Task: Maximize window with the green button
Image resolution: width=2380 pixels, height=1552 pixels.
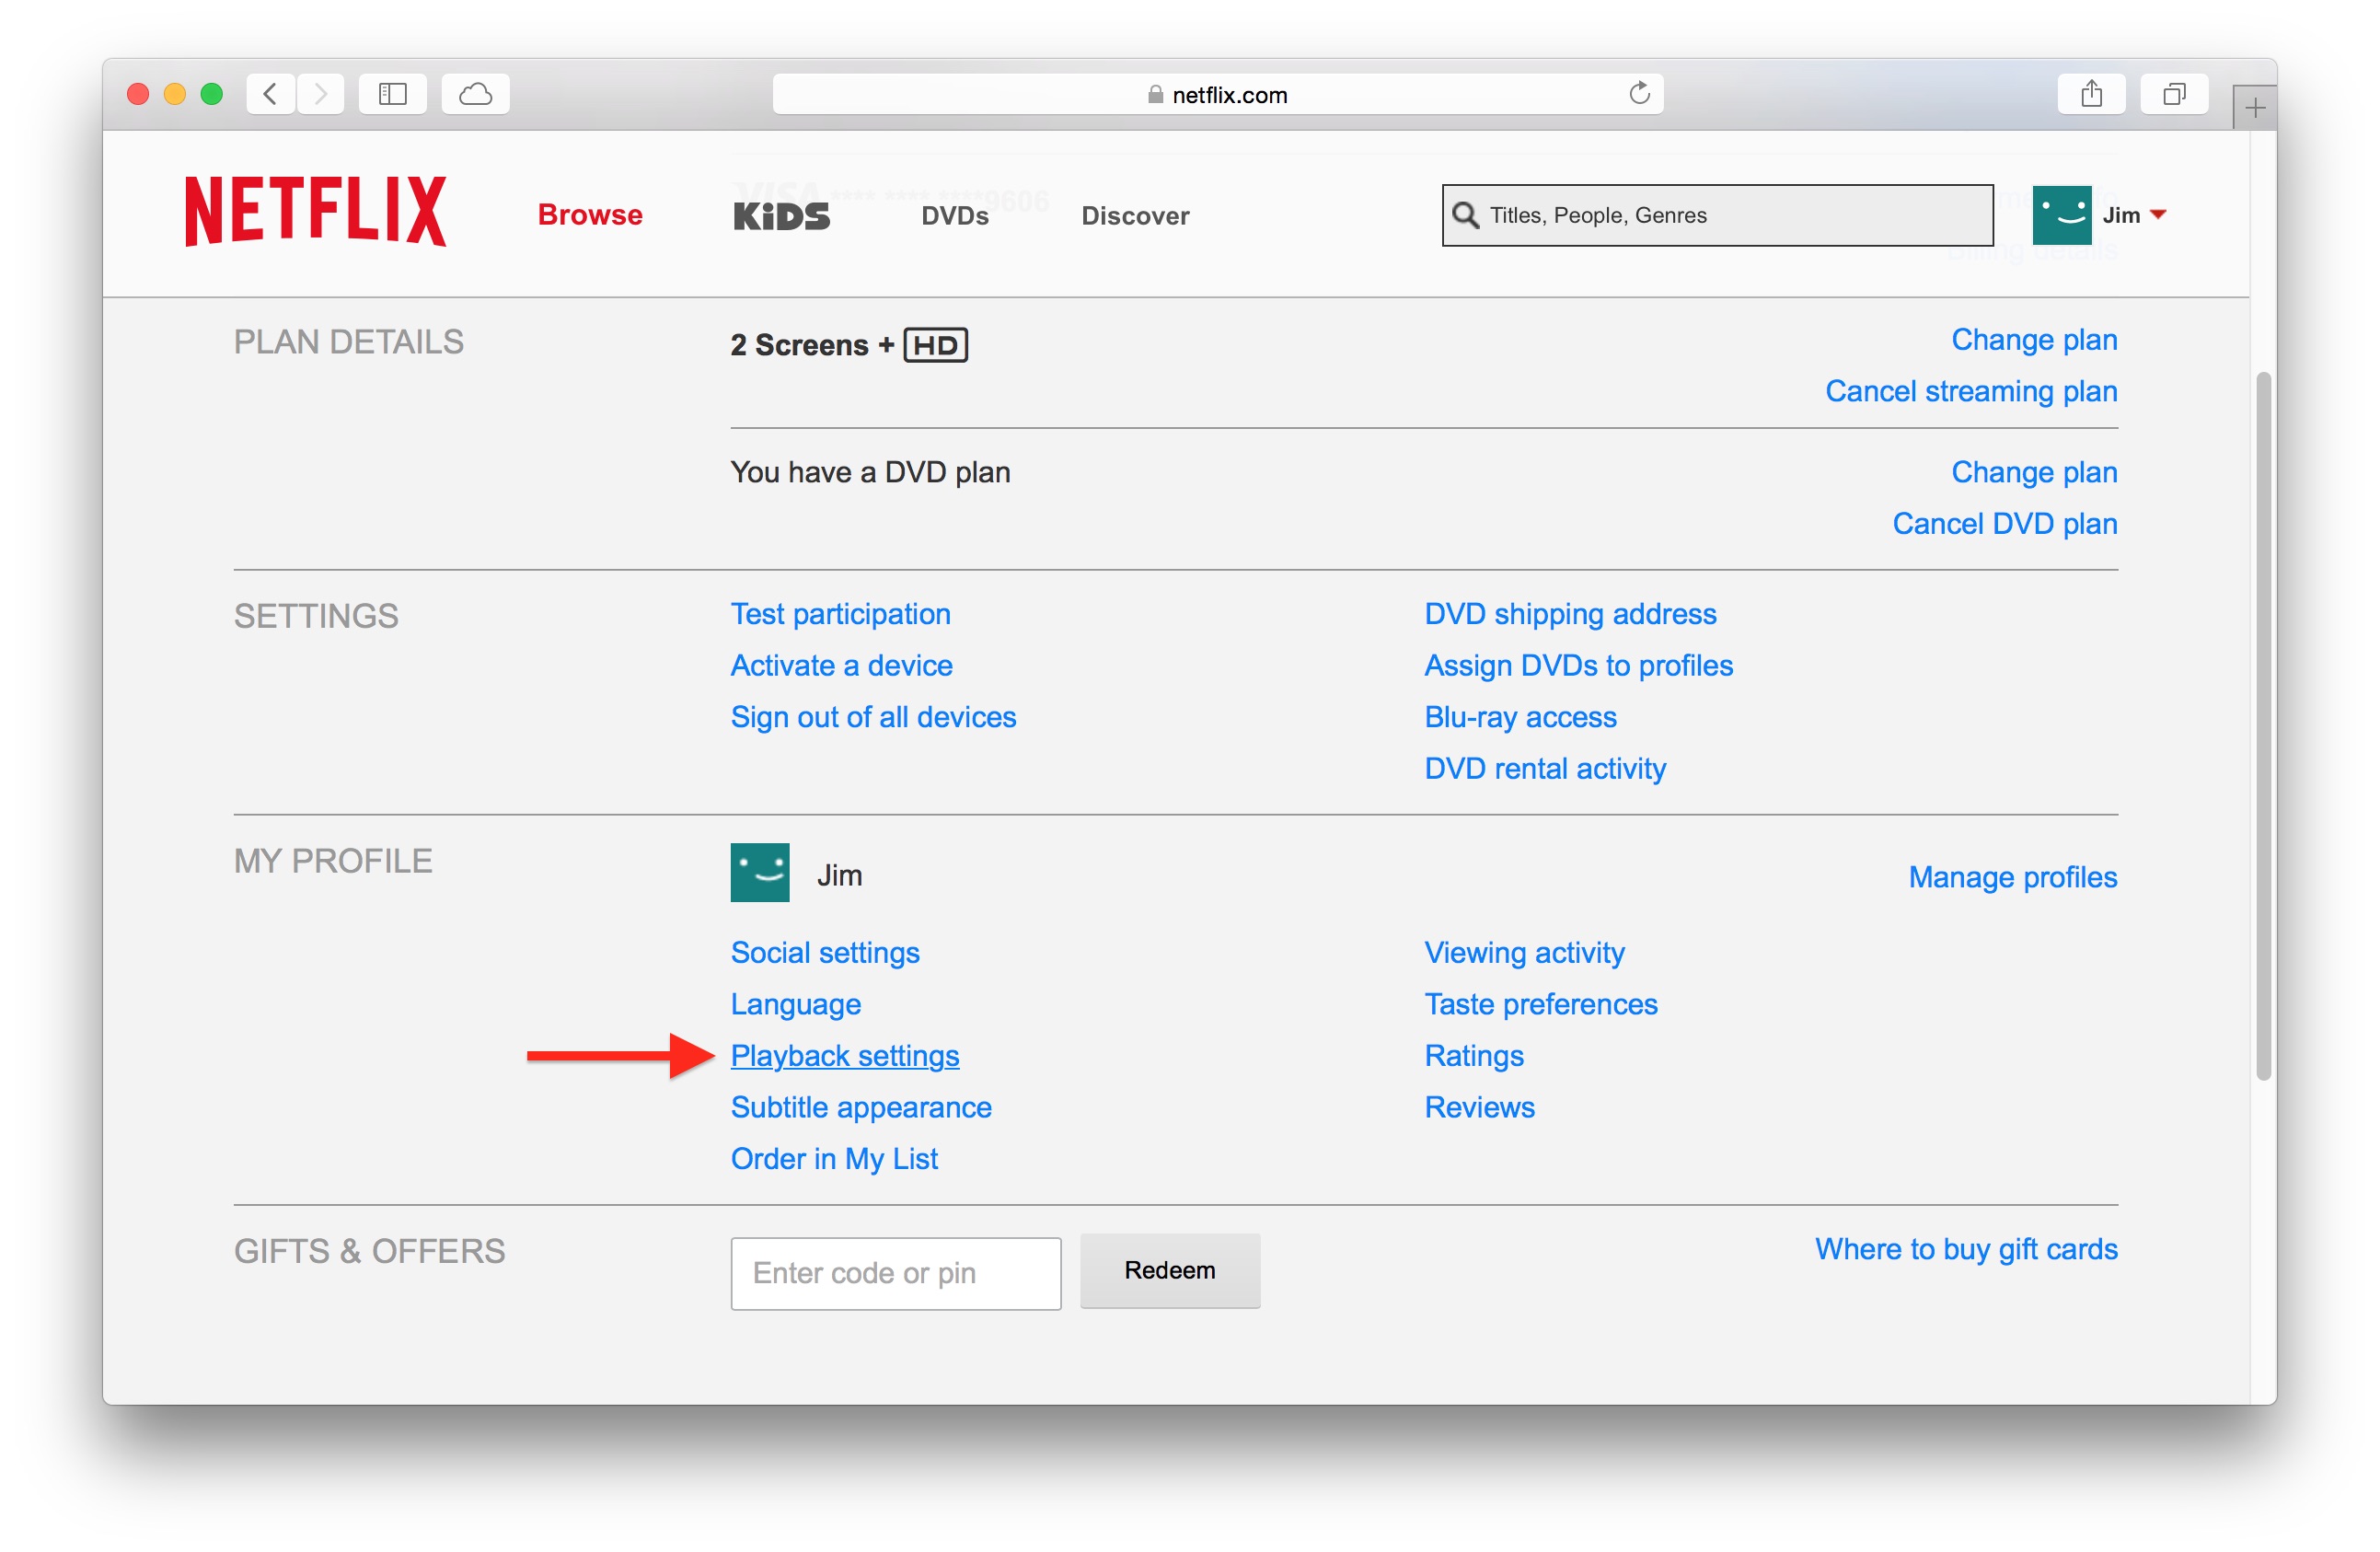Action: tap(211, 93)
